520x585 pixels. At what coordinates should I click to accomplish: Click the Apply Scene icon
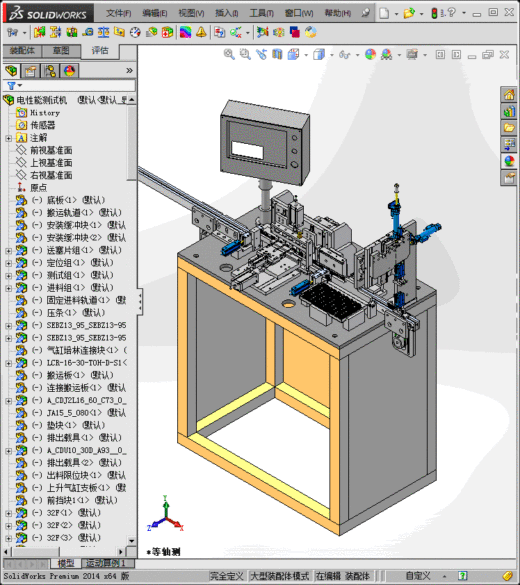tap(386, 54)
